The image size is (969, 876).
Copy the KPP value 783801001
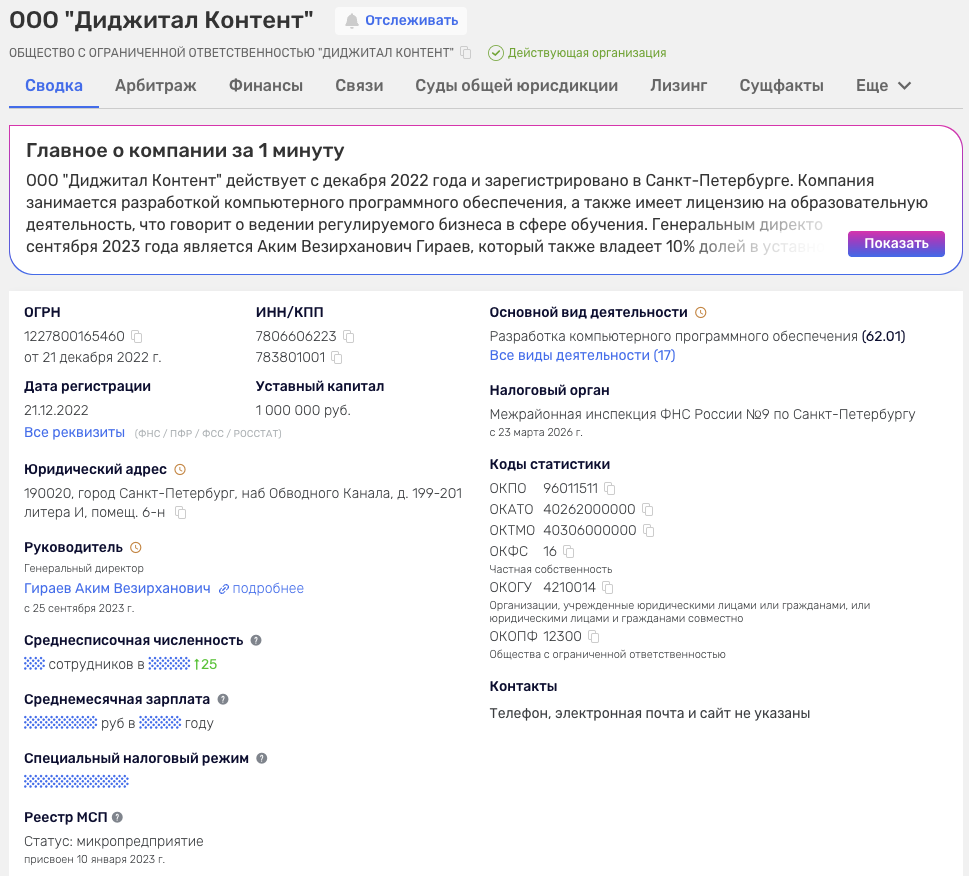(x=337, y=357)
